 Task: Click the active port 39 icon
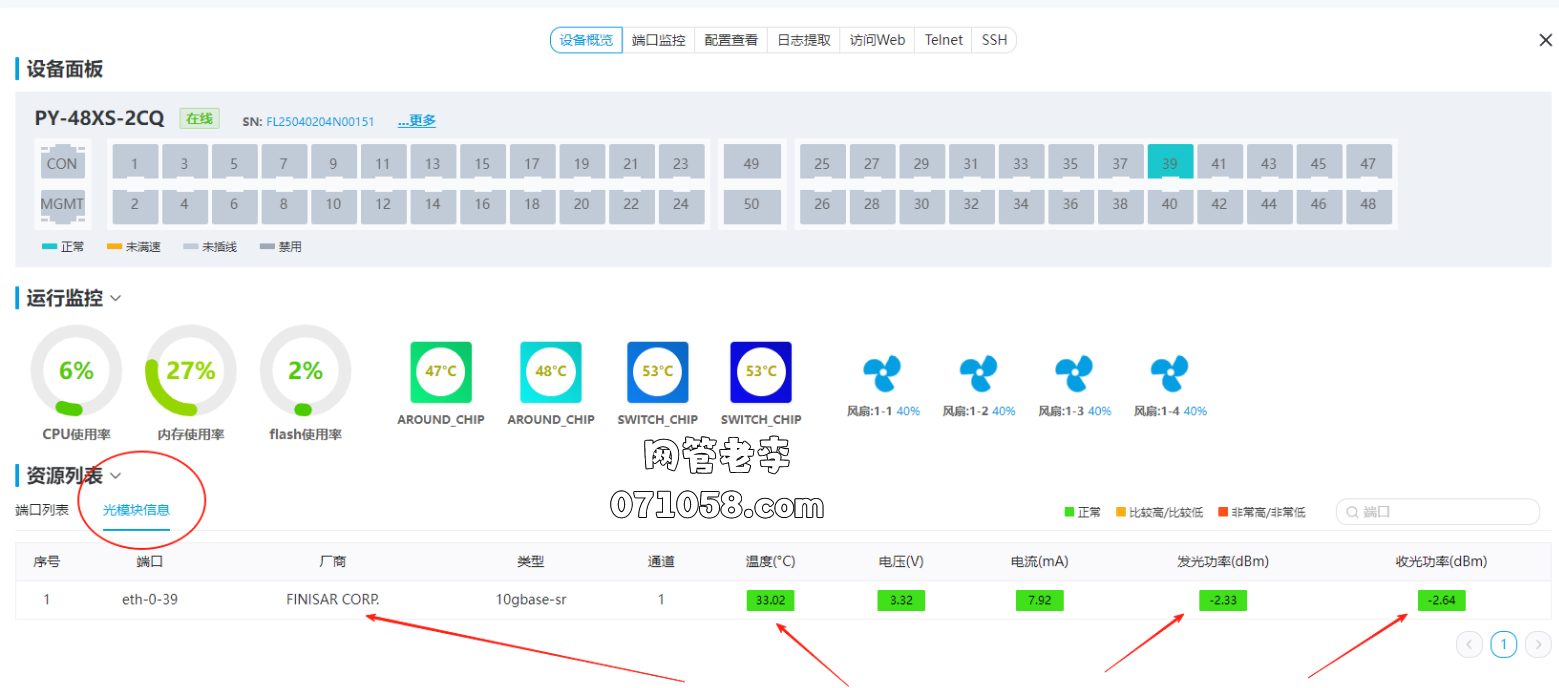coord(1169,162)
